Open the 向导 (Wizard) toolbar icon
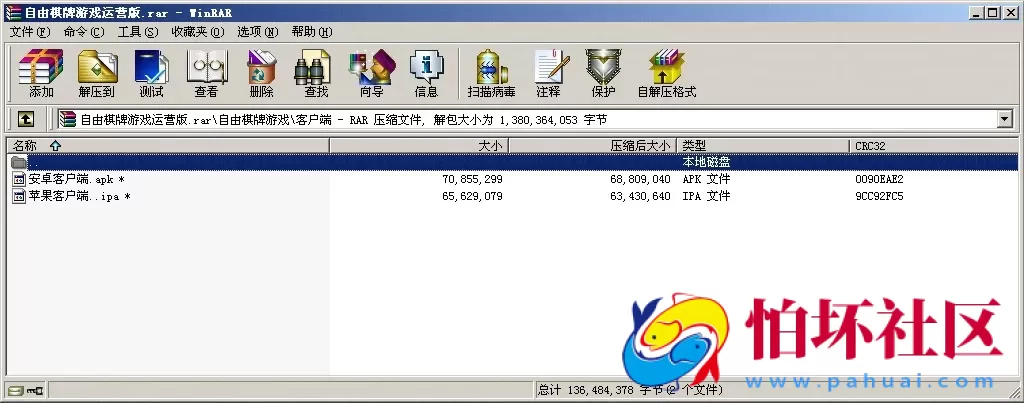Screen dimensions: 1024x403 pos(372,73)
